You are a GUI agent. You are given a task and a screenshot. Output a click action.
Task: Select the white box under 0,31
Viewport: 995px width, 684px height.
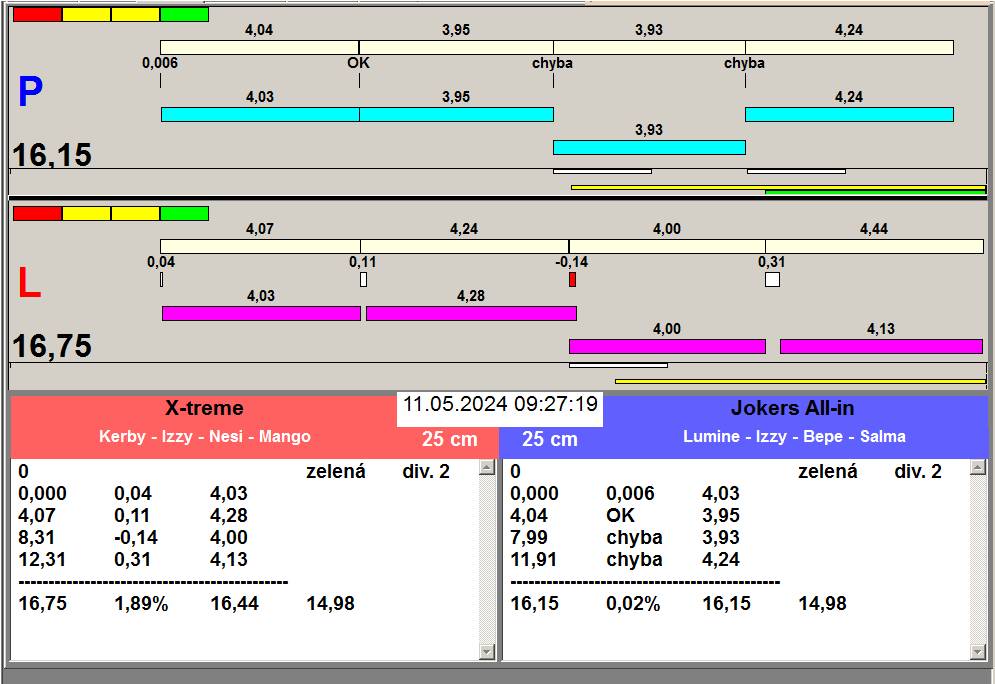(x=772, y=279)
